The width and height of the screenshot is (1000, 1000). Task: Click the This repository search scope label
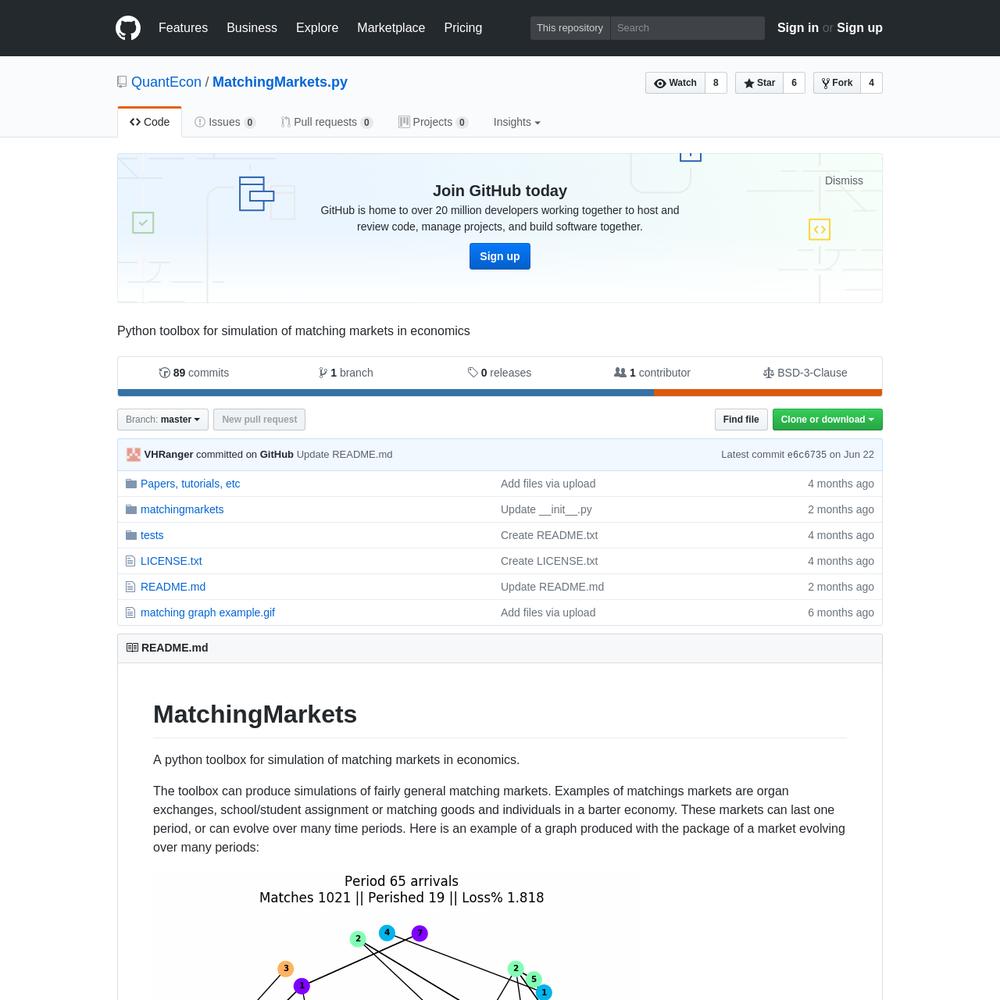tap(570, 28)
